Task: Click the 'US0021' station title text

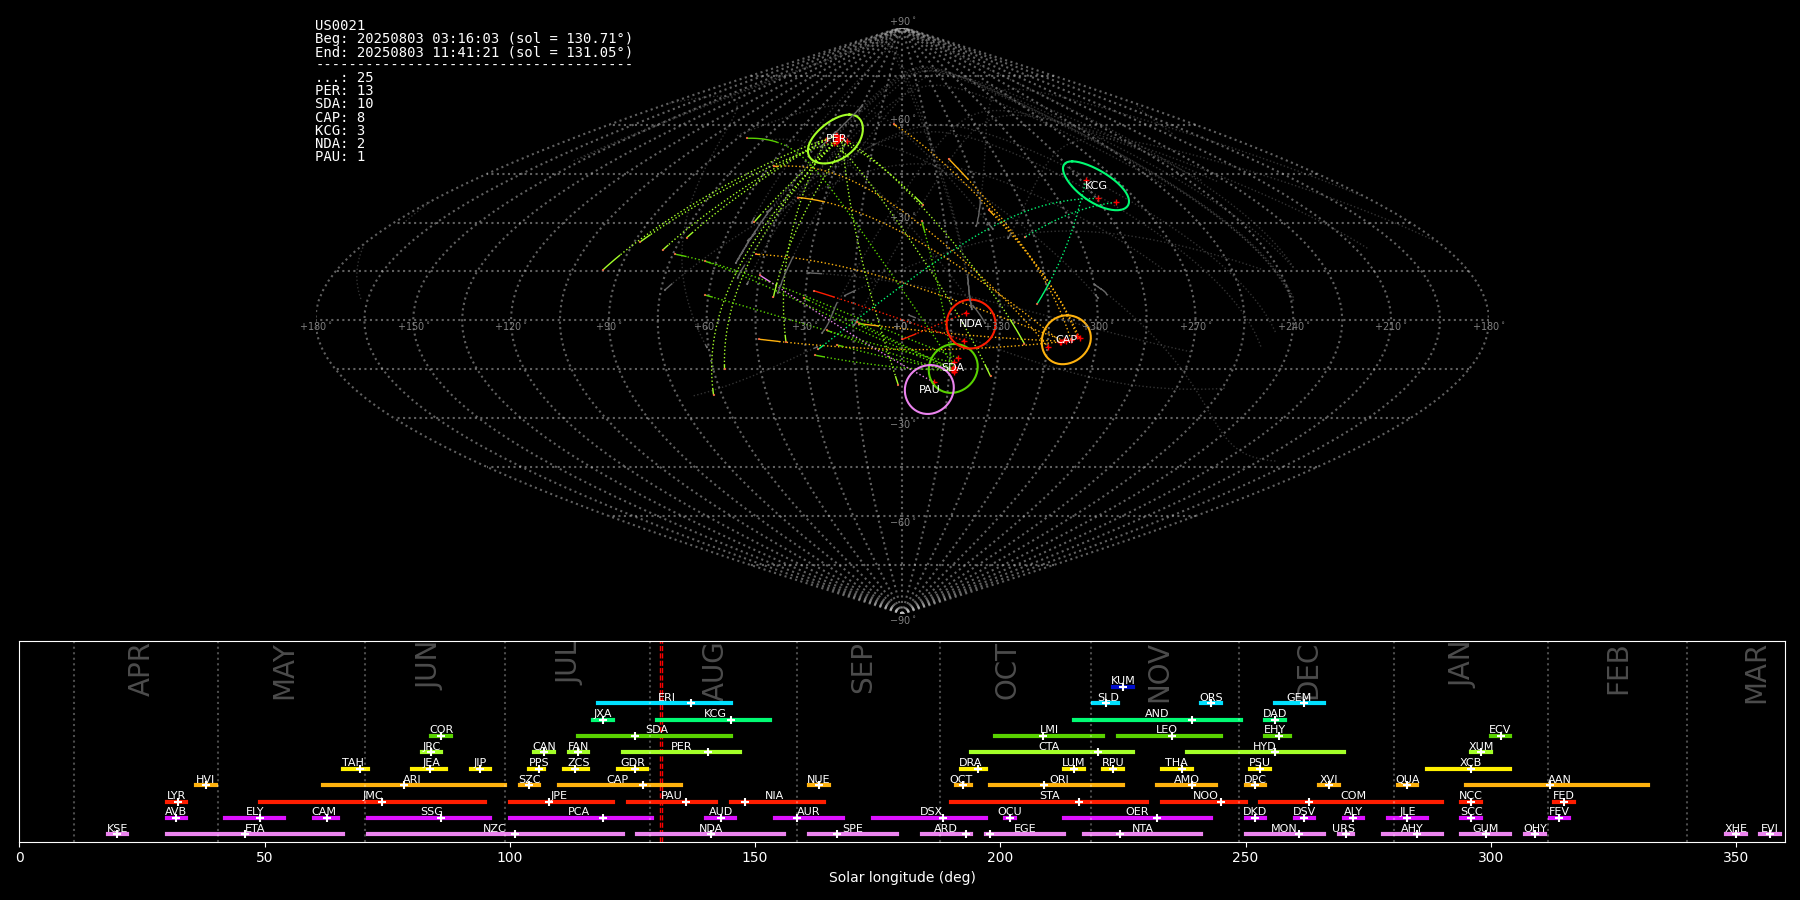Action: point(340,26)
